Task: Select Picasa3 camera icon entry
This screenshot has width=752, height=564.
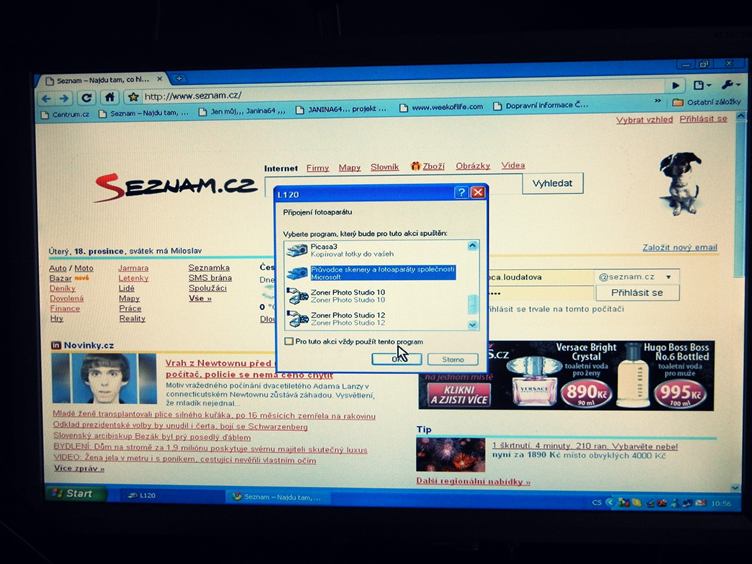Action: (x=297, y=250)
